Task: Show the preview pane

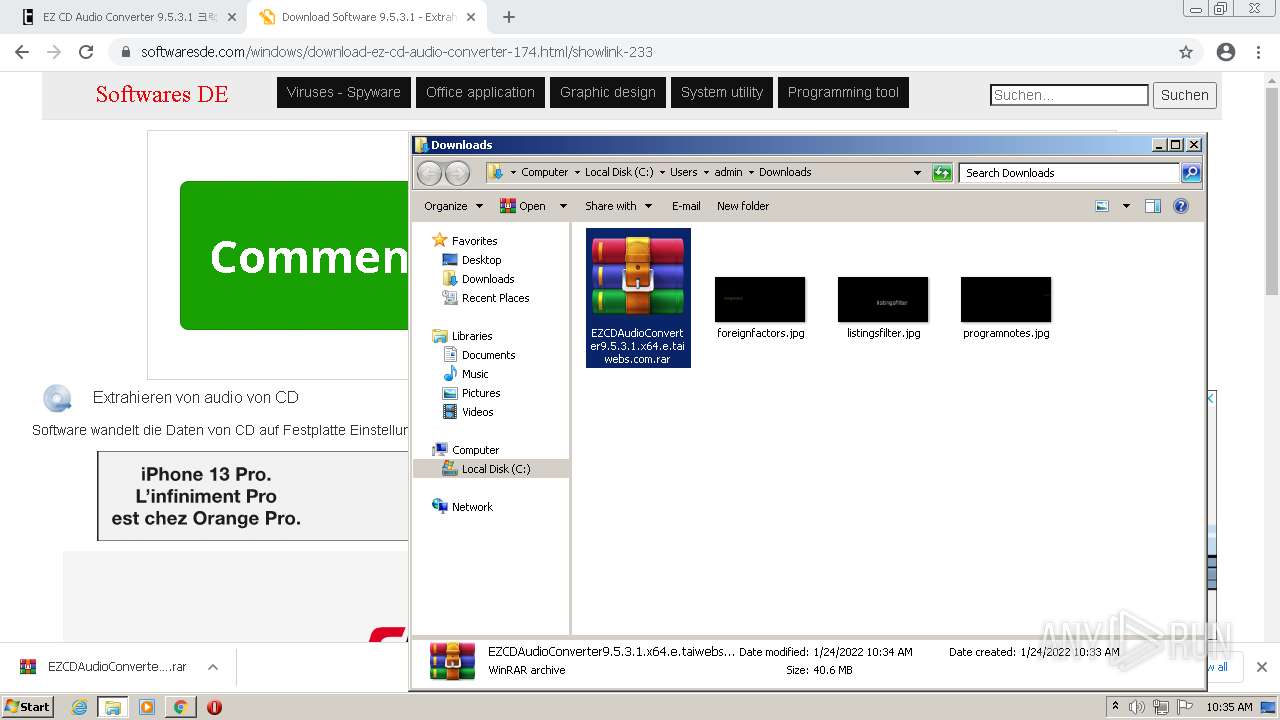Action: [x=1152, y=206]
